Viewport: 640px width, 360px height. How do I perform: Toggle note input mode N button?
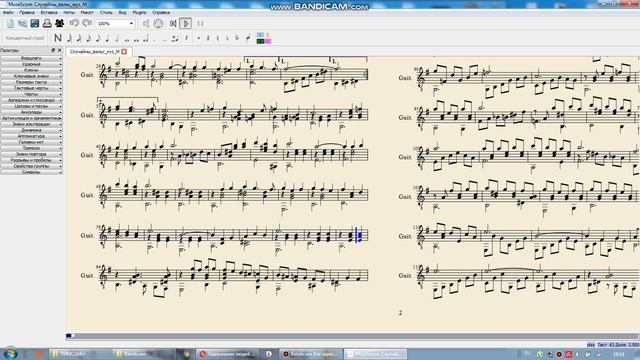coord(58,38)
